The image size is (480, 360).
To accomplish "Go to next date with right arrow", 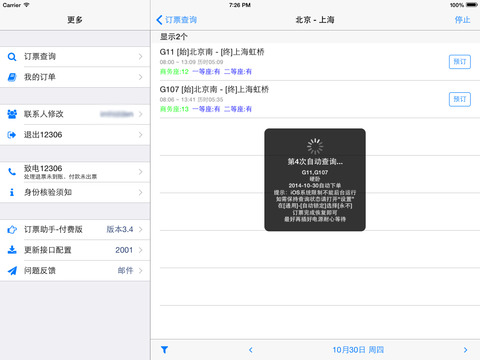I will (x=466, y=350).
